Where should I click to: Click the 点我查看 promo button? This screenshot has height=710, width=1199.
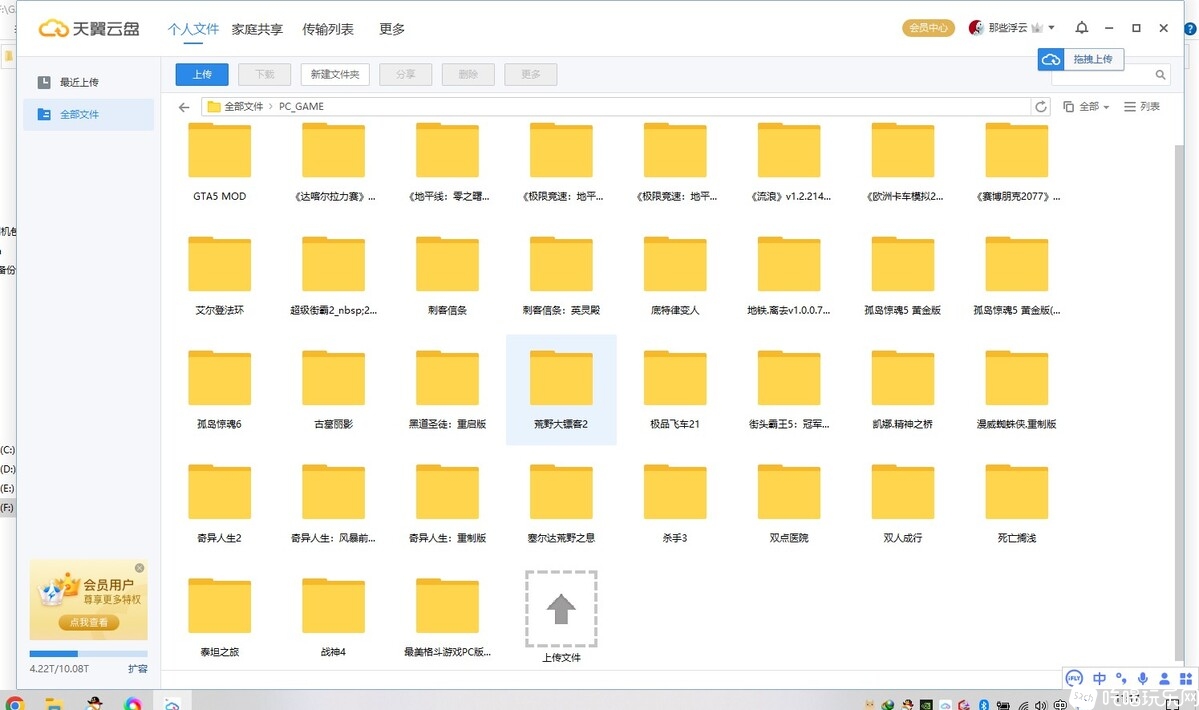click(89, 622)
